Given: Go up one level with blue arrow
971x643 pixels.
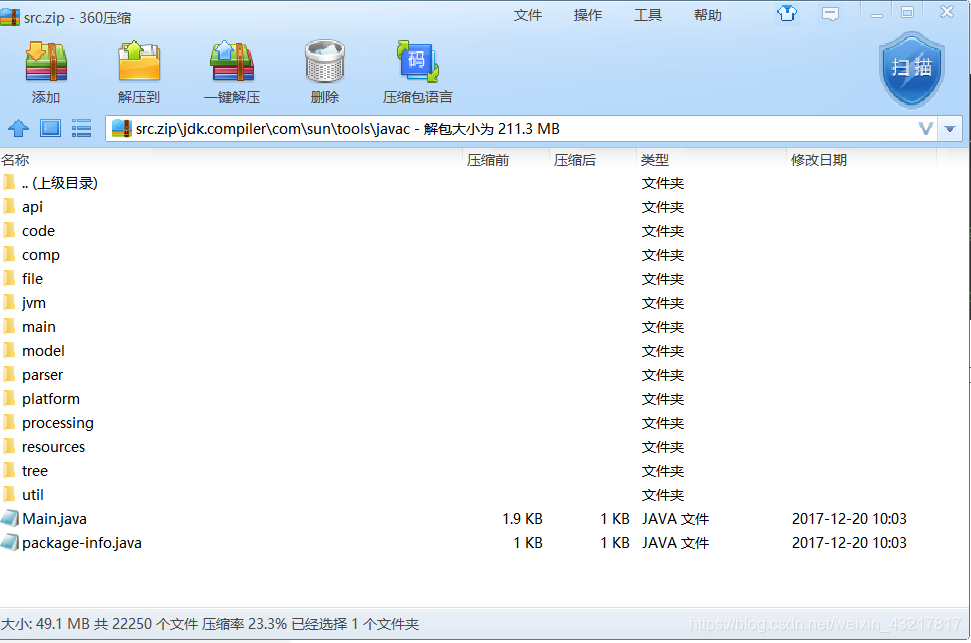Looking at the screenshot, I should pyautogui.click(x=19, y=128).
